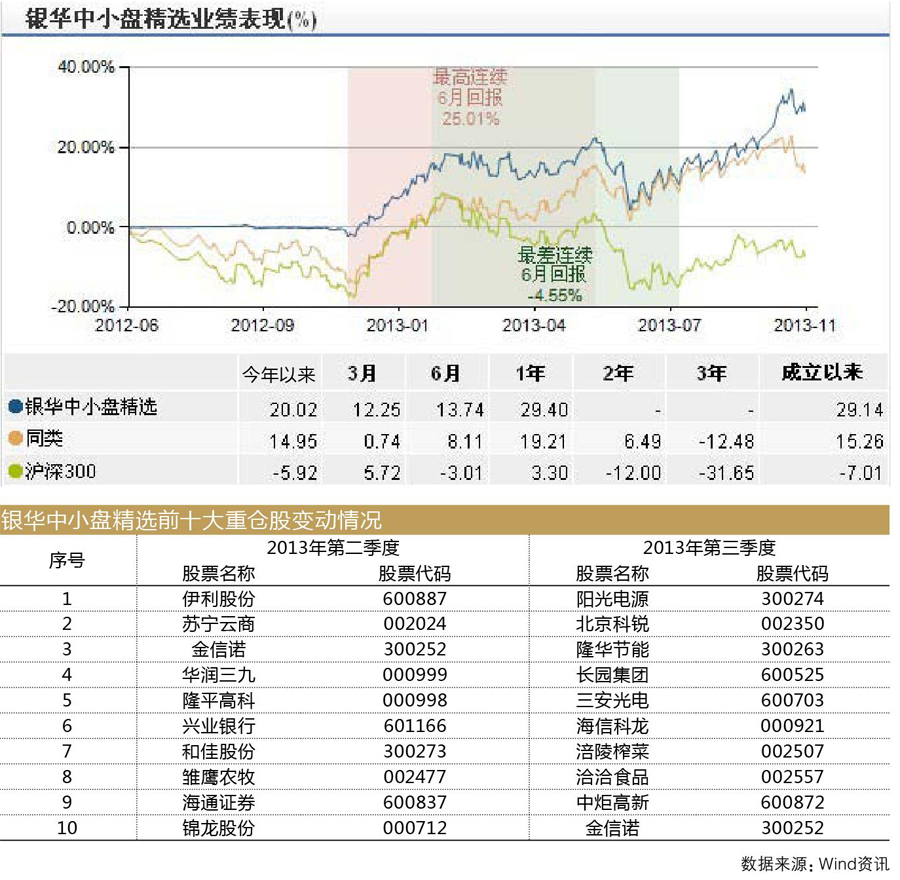Click the 同类 3-year value -12.48

[726, 441]
